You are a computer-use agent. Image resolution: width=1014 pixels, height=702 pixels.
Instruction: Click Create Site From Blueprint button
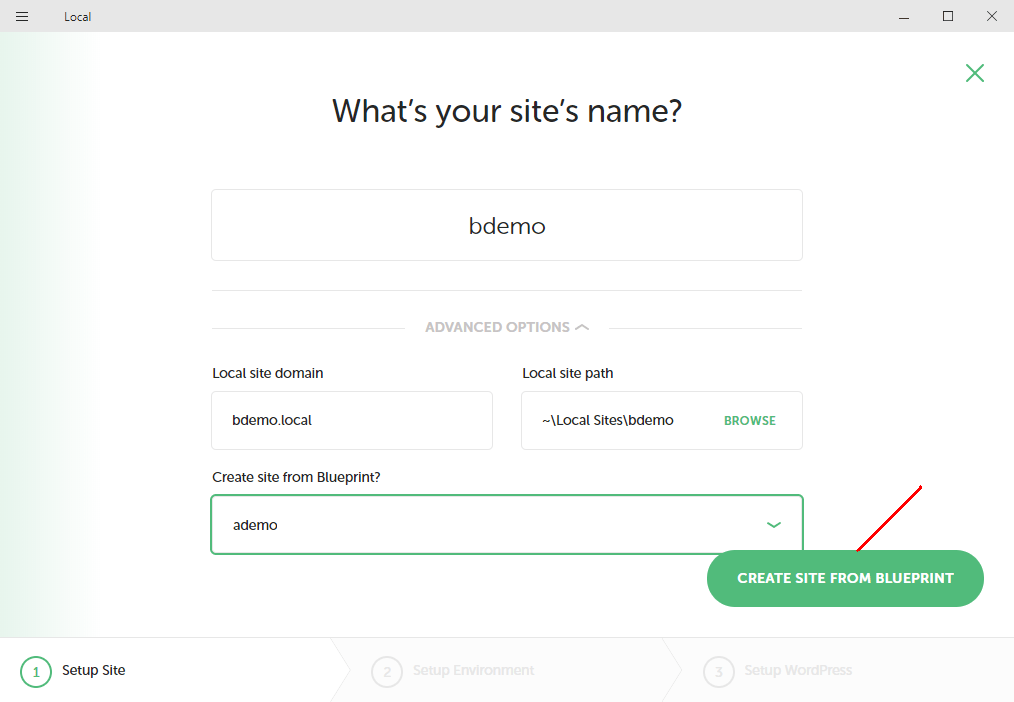[845, 579]
